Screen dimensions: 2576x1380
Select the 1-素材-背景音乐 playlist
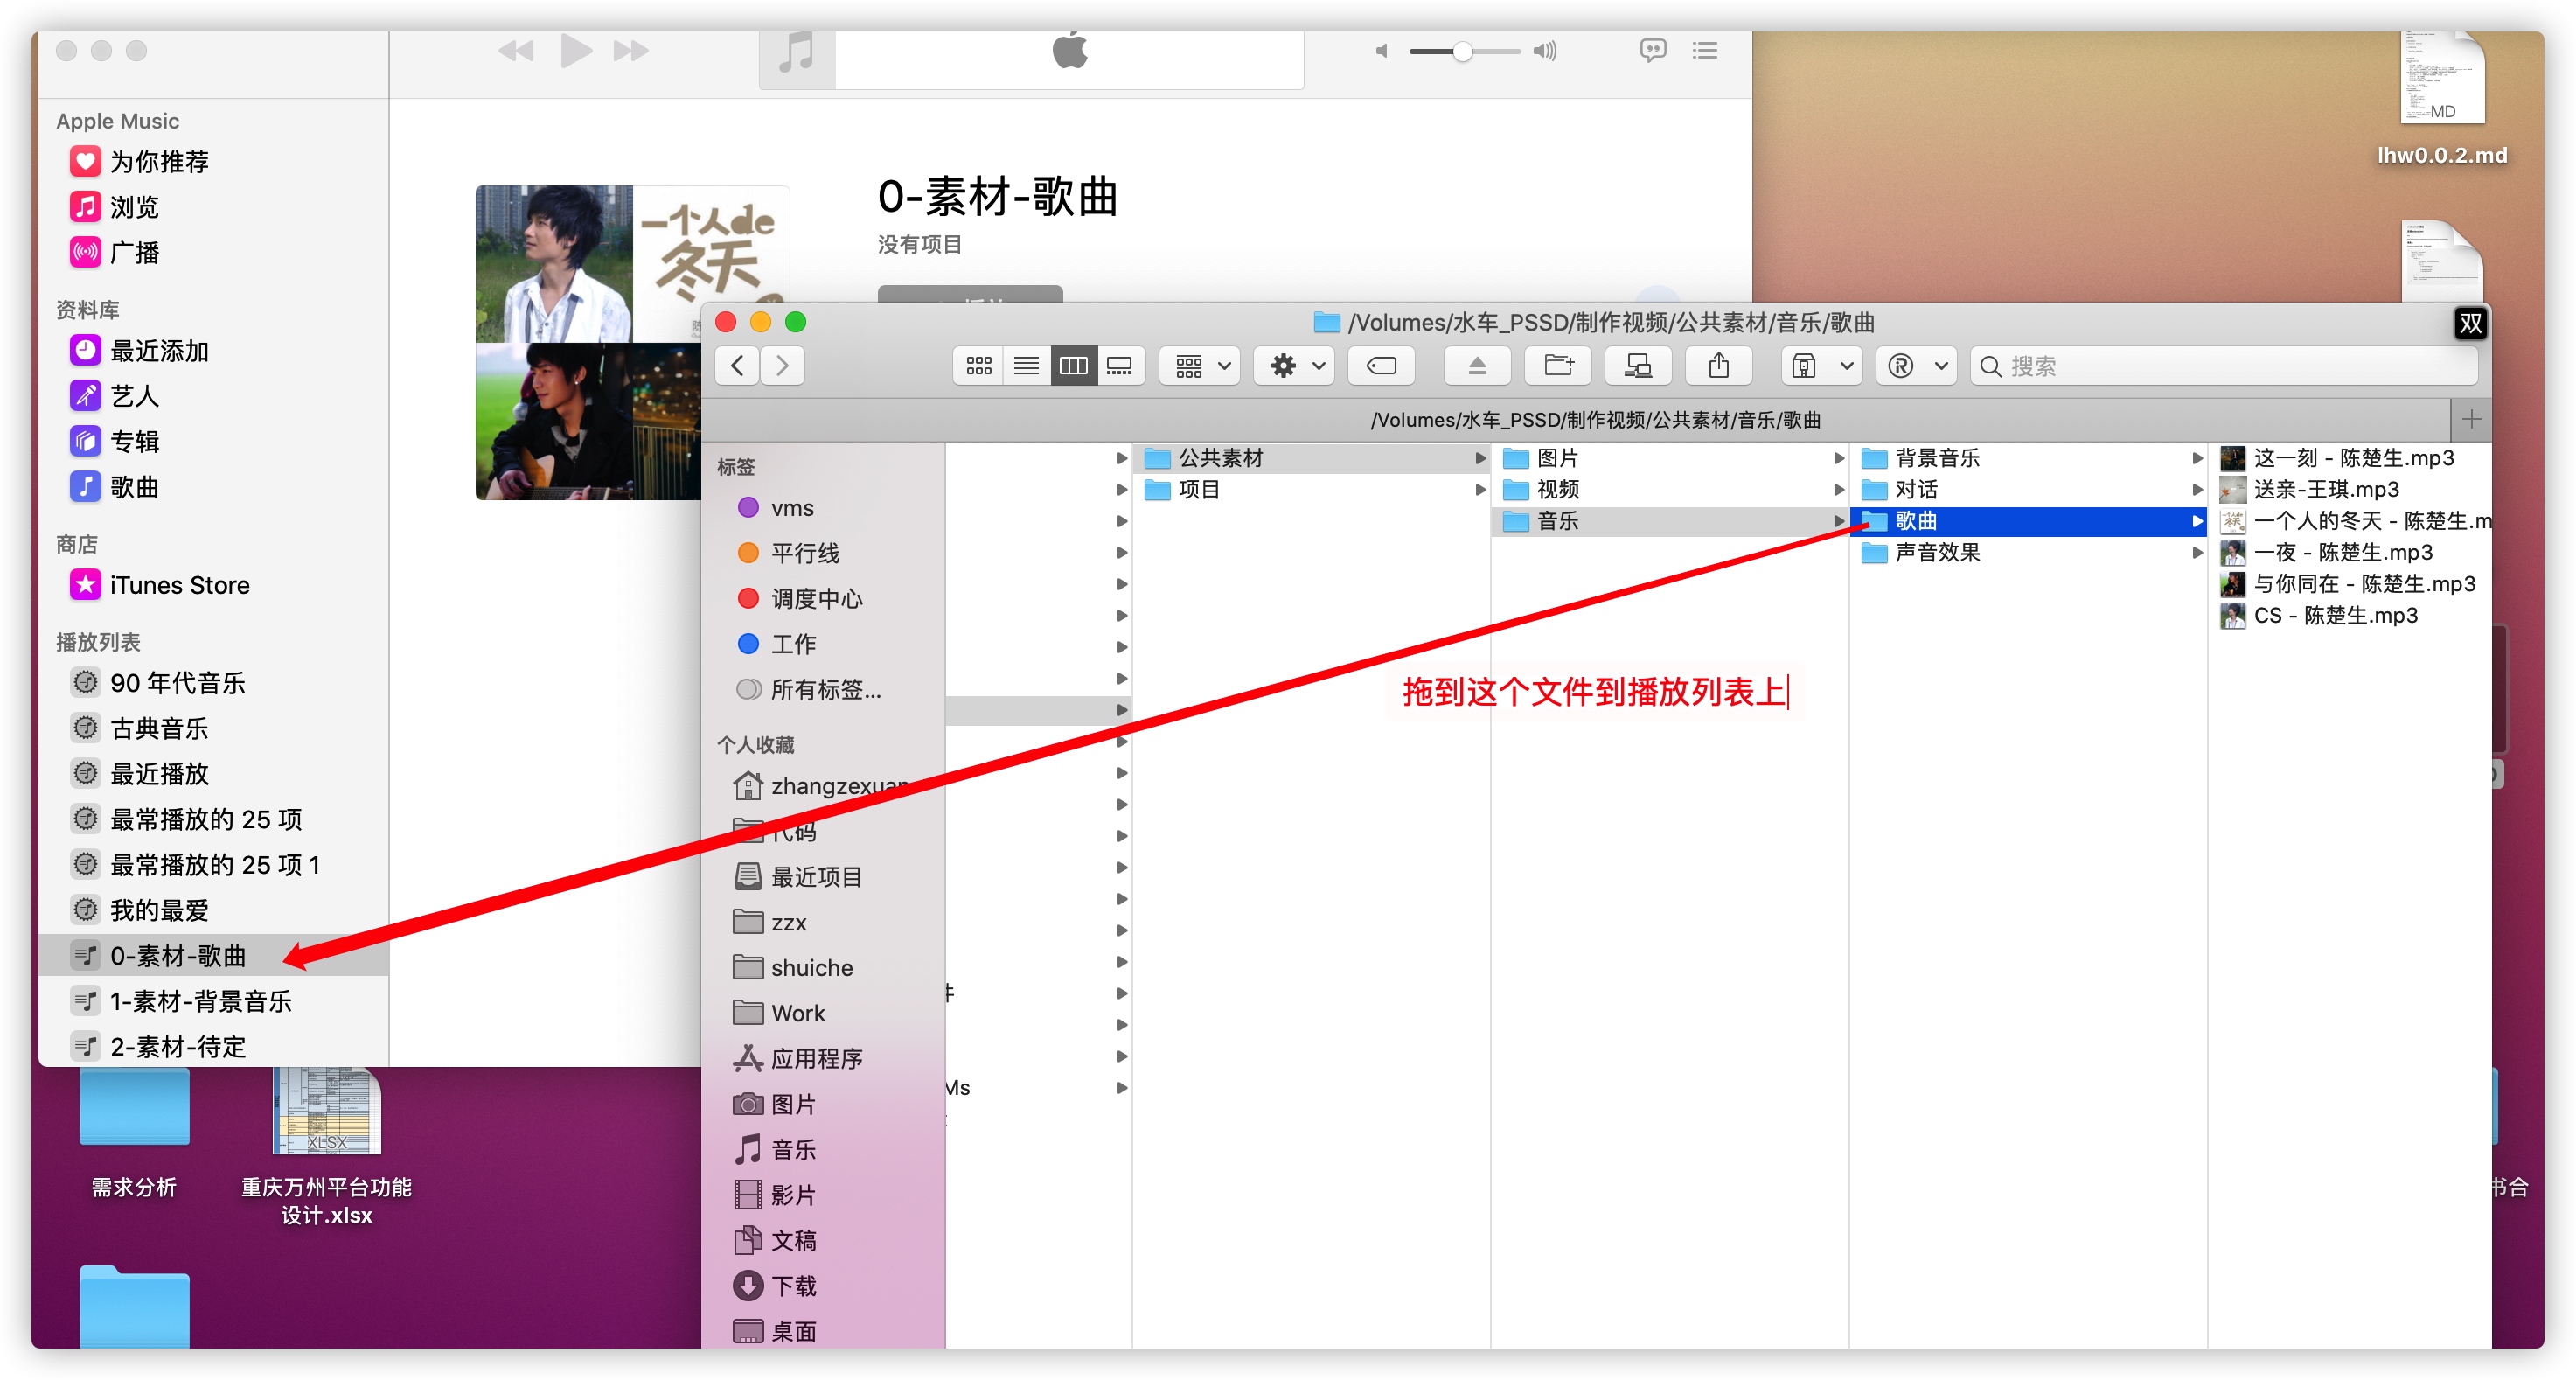click(x=200, y=1001)
